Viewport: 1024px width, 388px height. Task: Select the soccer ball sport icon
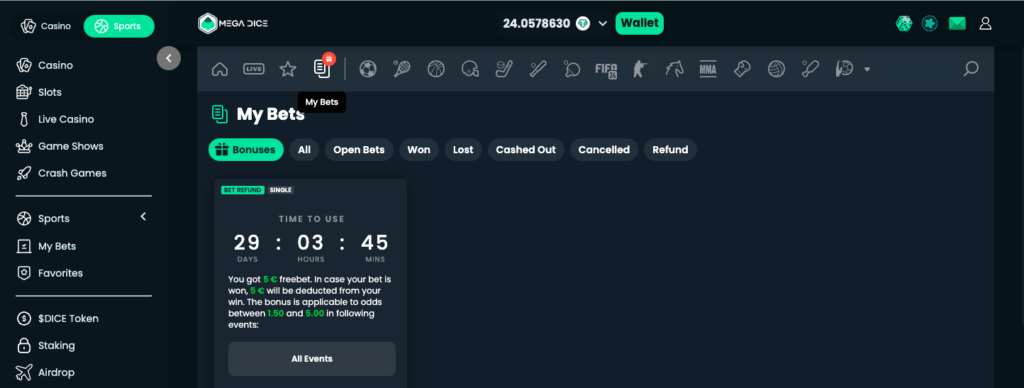(x=368, y=69)
